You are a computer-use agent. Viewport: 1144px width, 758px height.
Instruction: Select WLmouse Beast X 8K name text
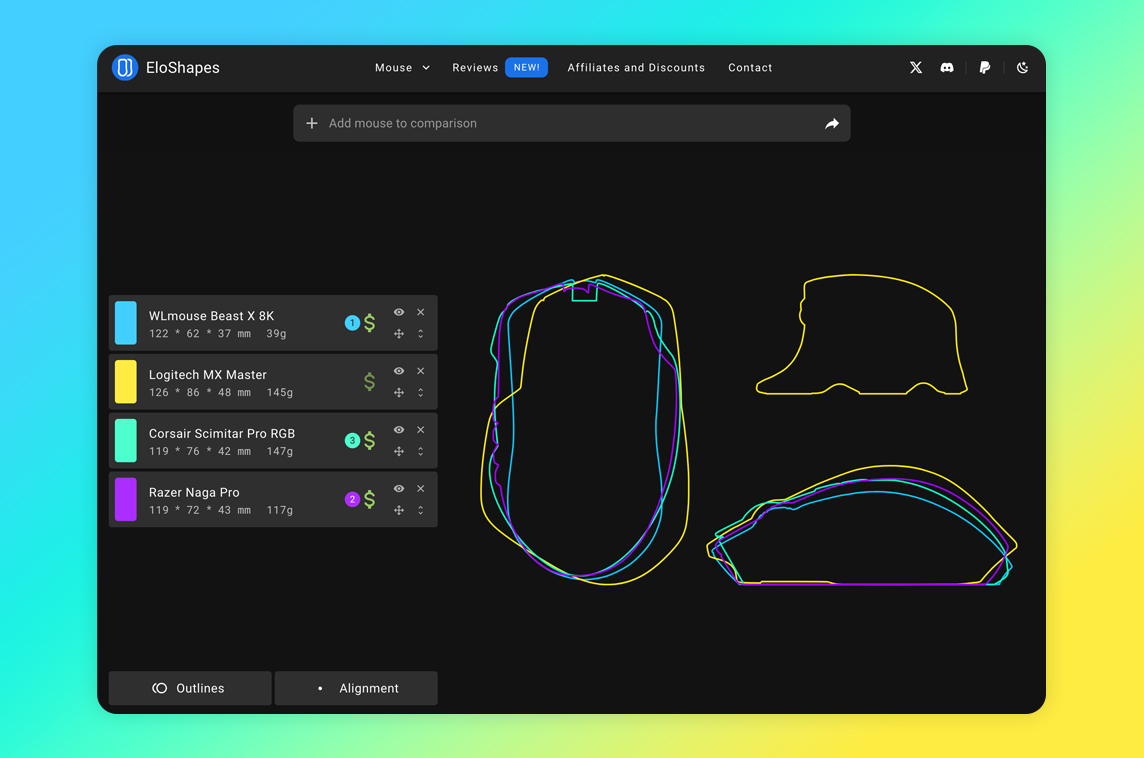coord(212,316)
